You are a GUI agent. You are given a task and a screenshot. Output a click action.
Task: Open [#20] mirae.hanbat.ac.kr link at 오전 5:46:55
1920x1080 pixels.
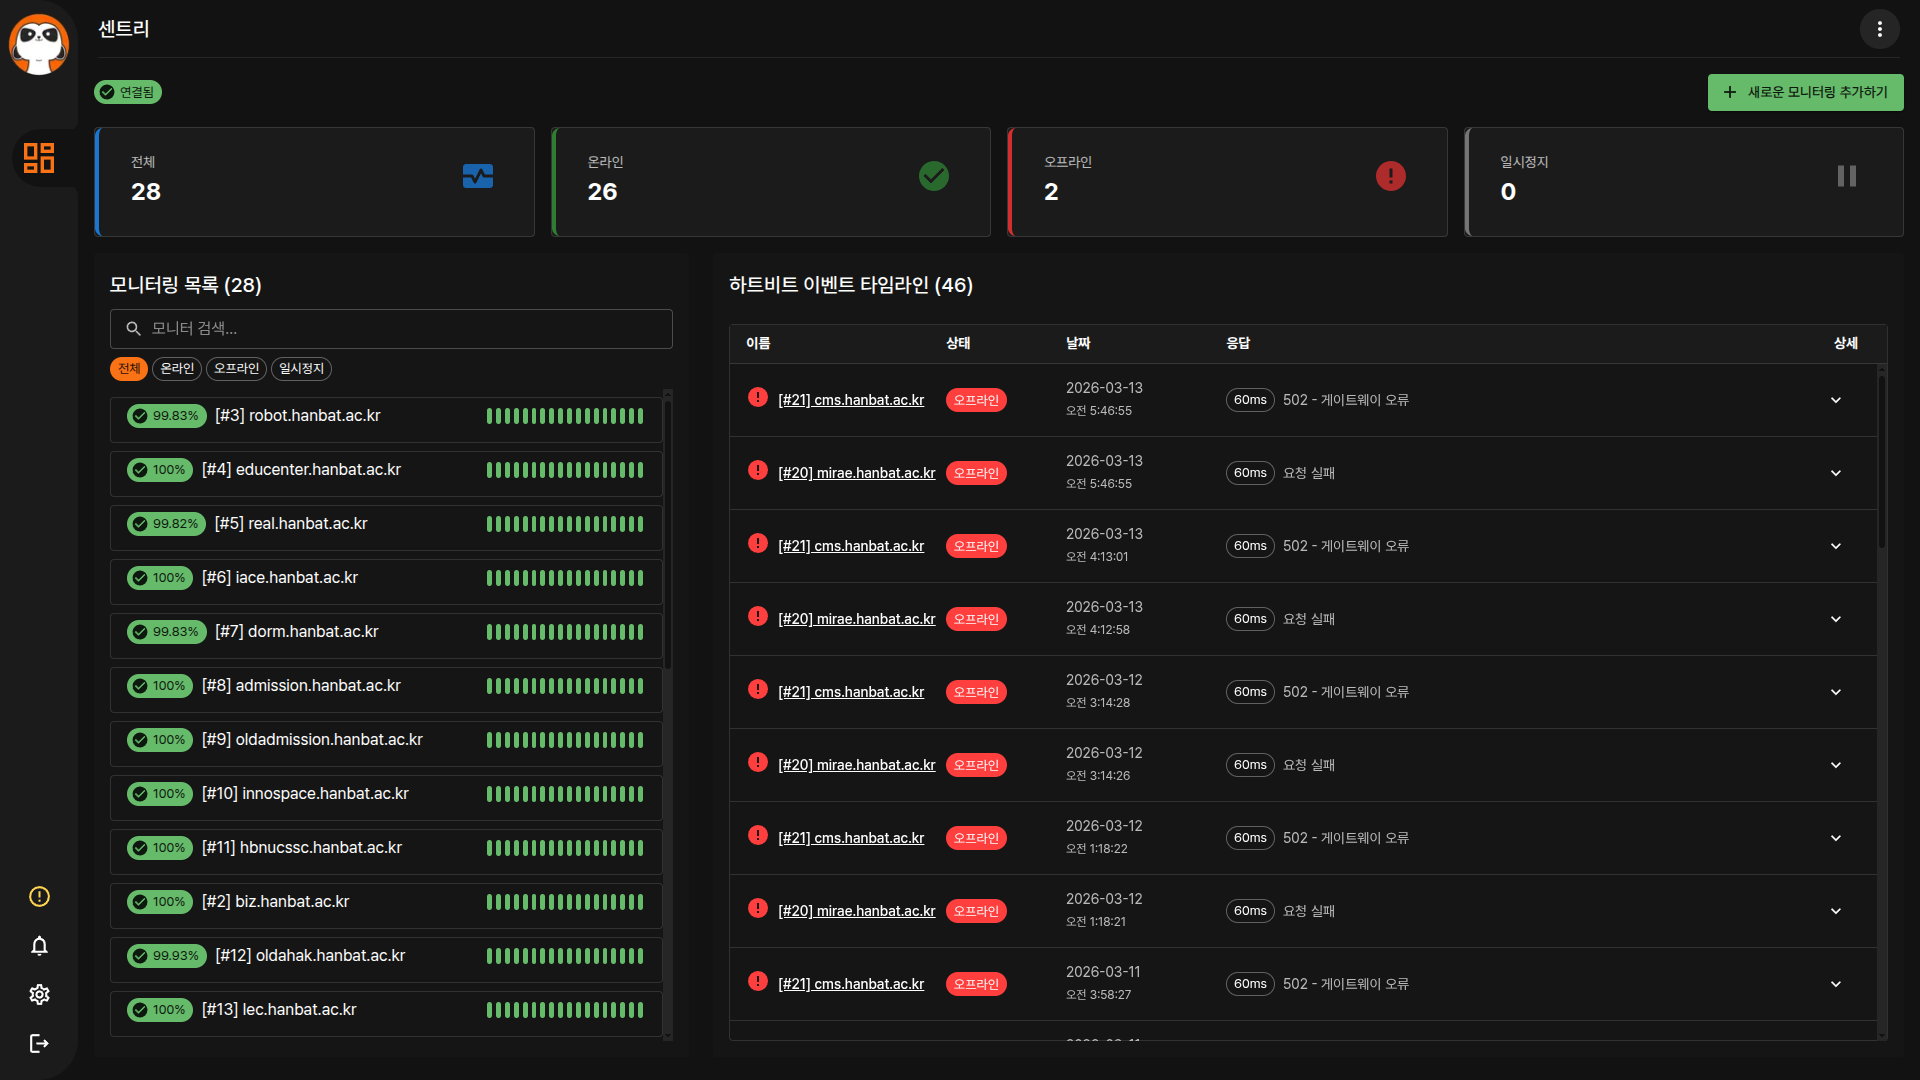856,473
